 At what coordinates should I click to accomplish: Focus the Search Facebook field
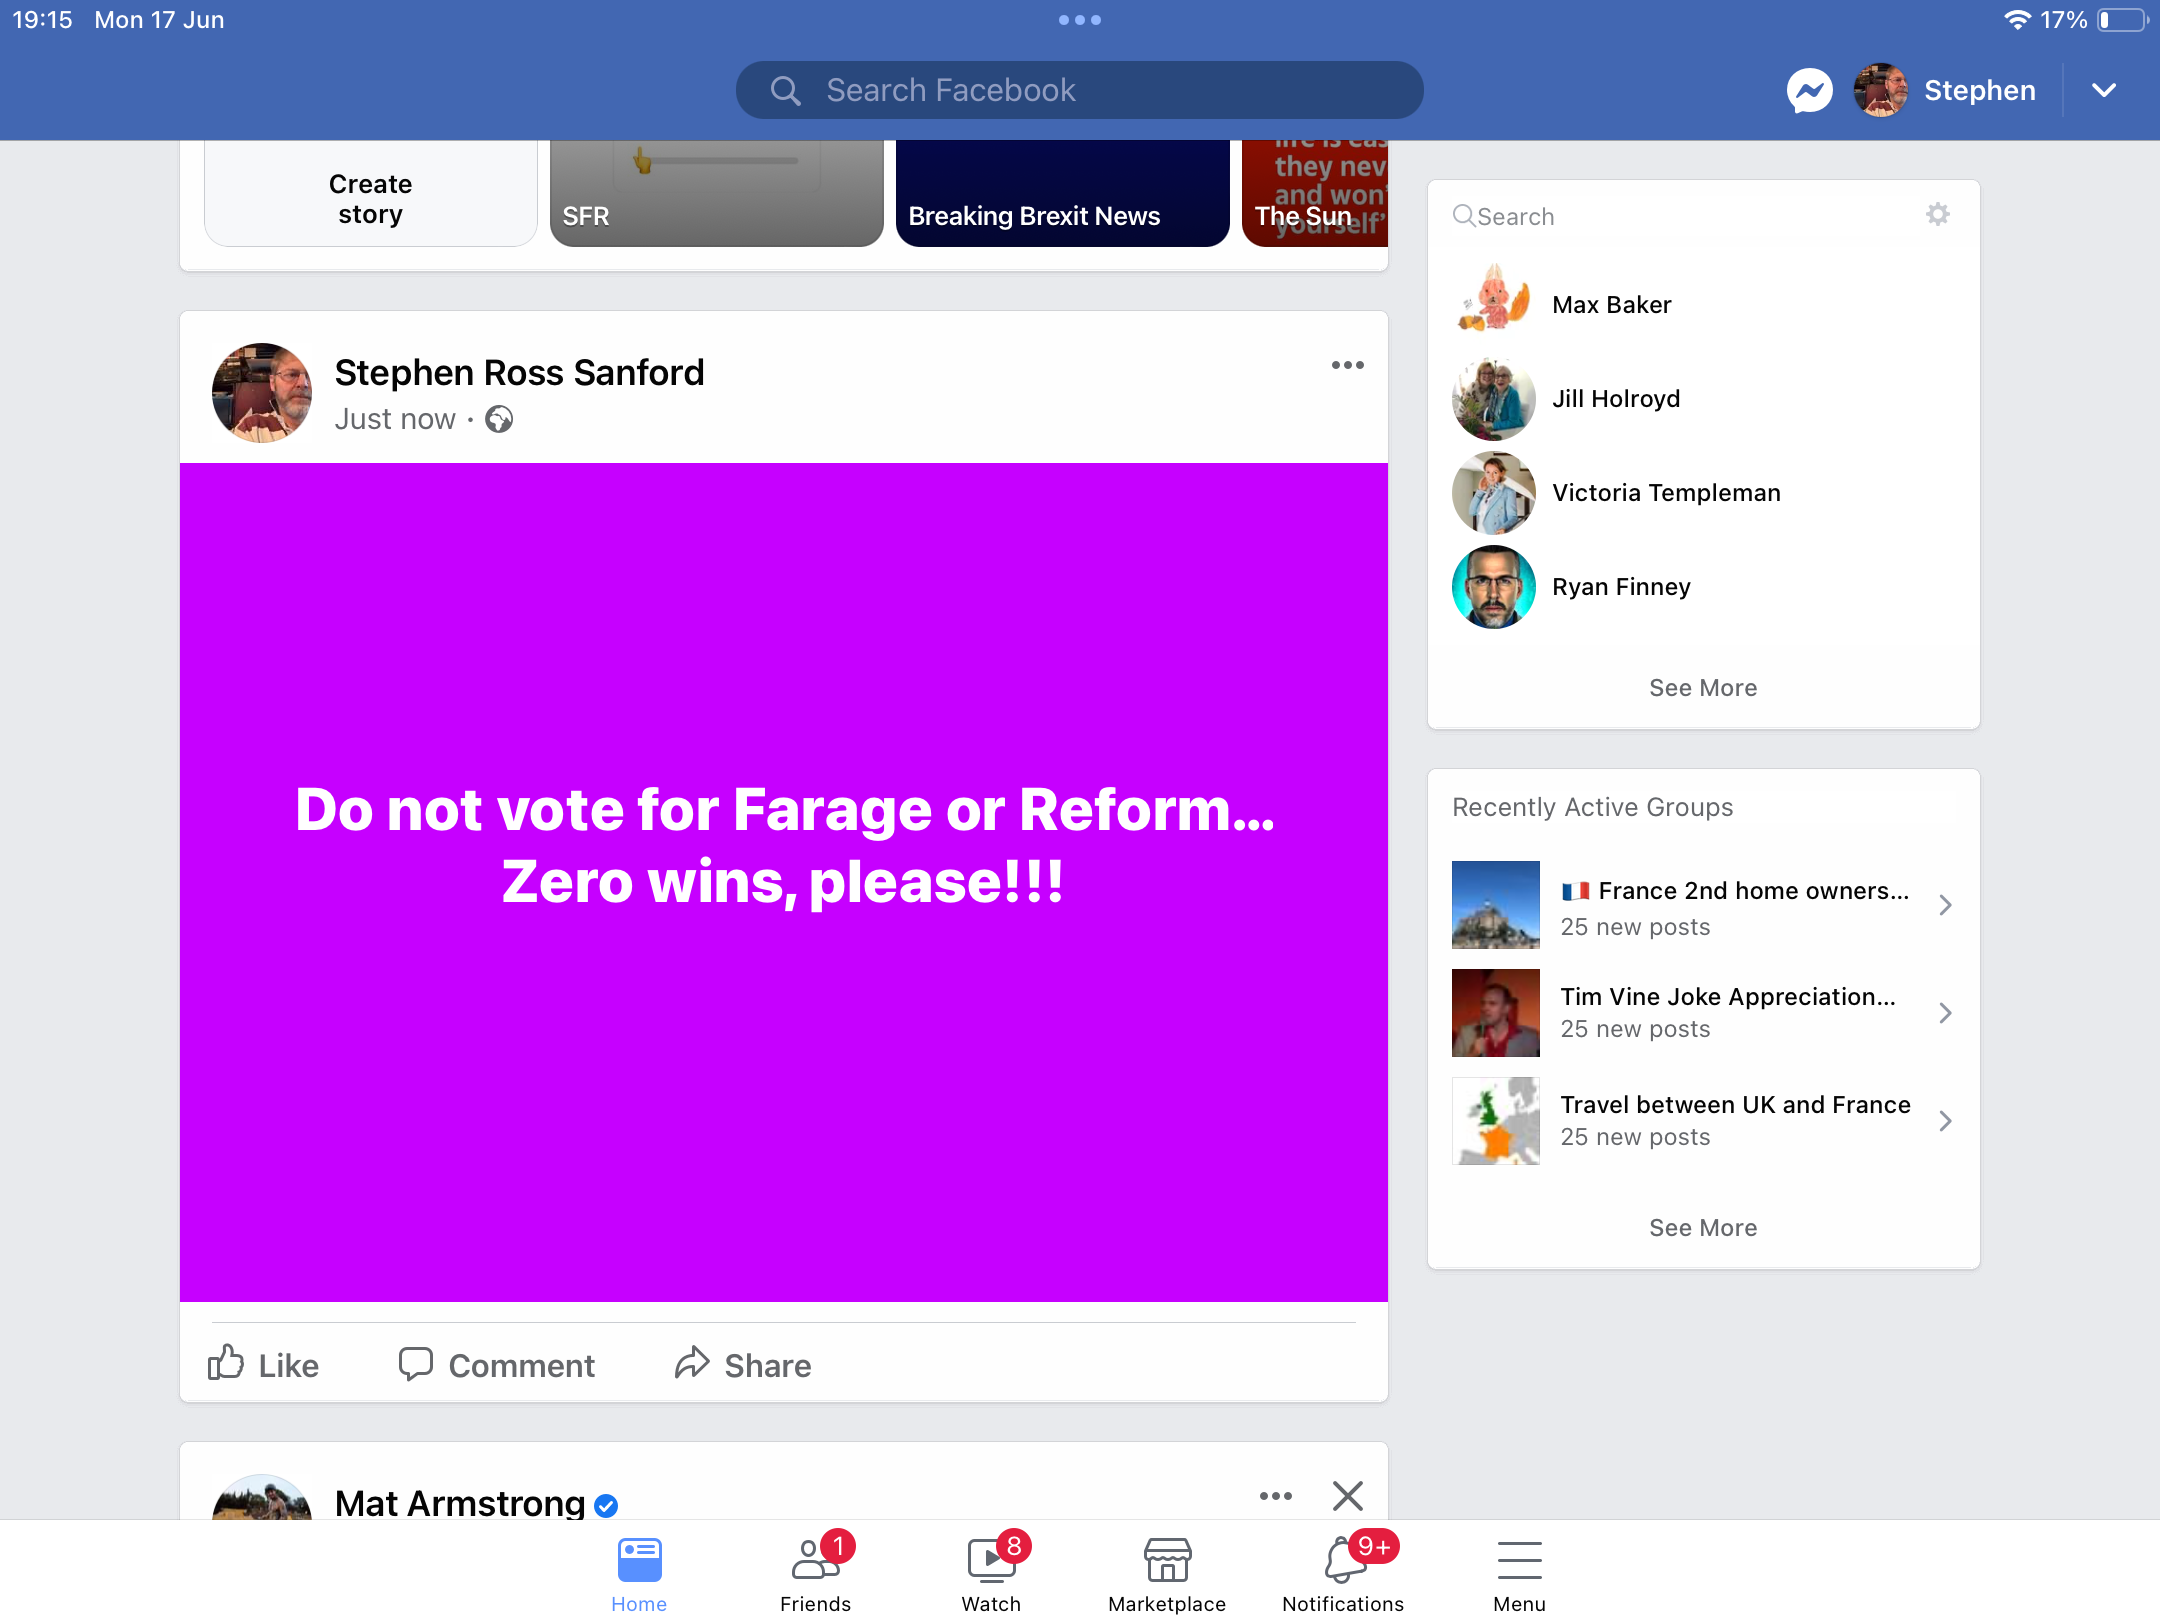pos(1079,91)
